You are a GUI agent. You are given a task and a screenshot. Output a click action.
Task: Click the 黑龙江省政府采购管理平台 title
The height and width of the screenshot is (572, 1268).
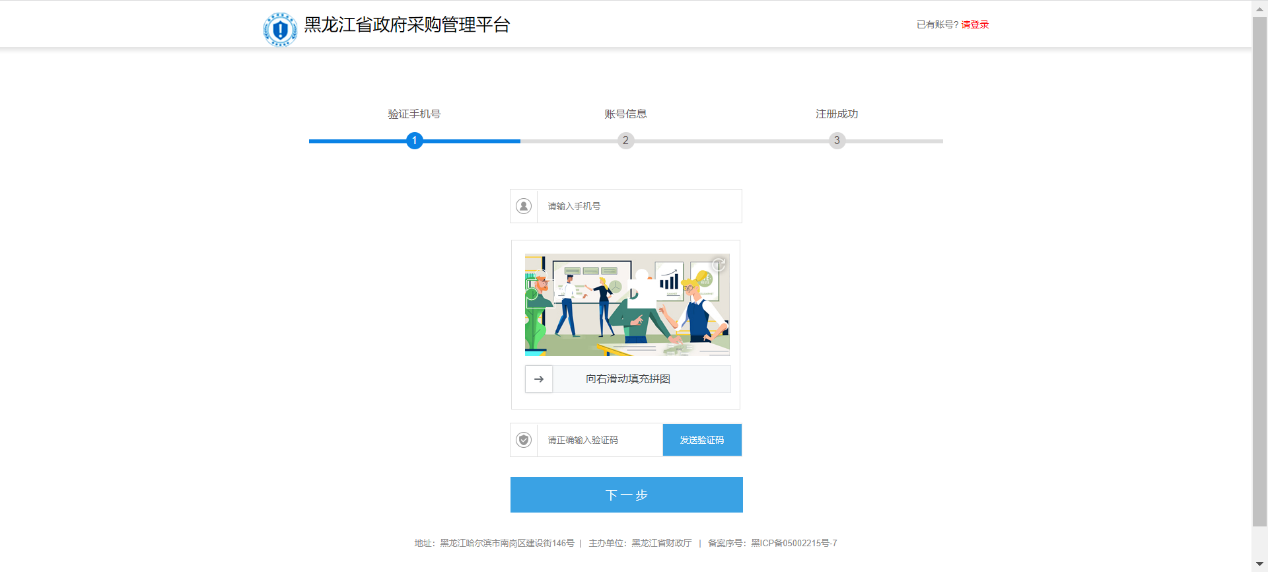tap(407, 26)
